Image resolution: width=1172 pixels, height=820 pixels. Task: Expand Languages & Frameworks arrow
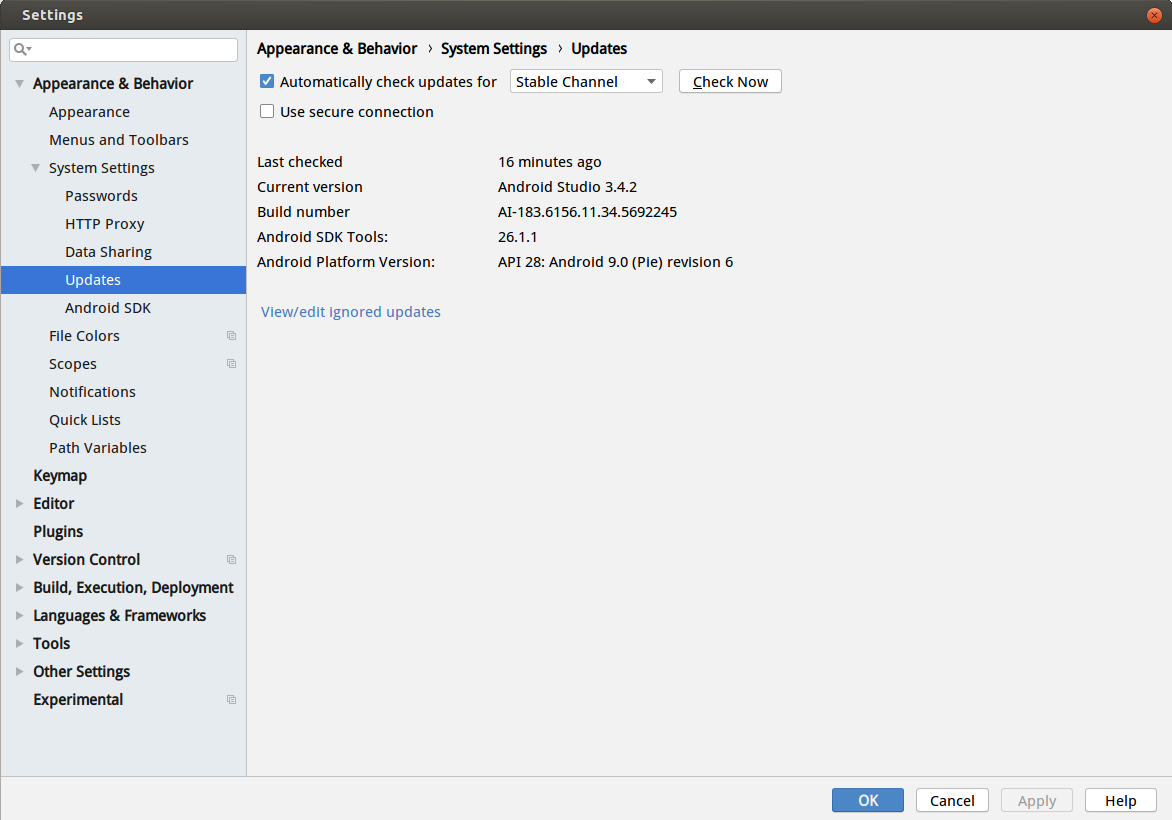[x=19, y=616]
